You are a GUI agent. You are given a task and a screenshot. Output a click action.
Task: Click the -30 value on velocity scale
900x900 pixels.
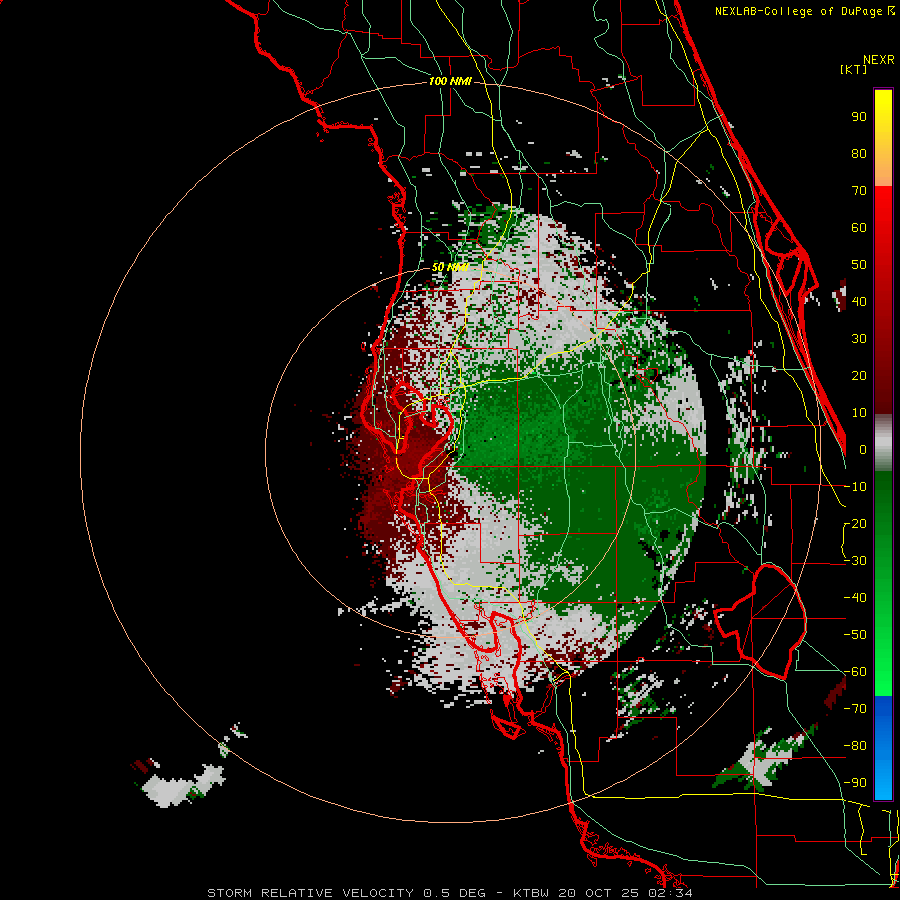[855, 561]
